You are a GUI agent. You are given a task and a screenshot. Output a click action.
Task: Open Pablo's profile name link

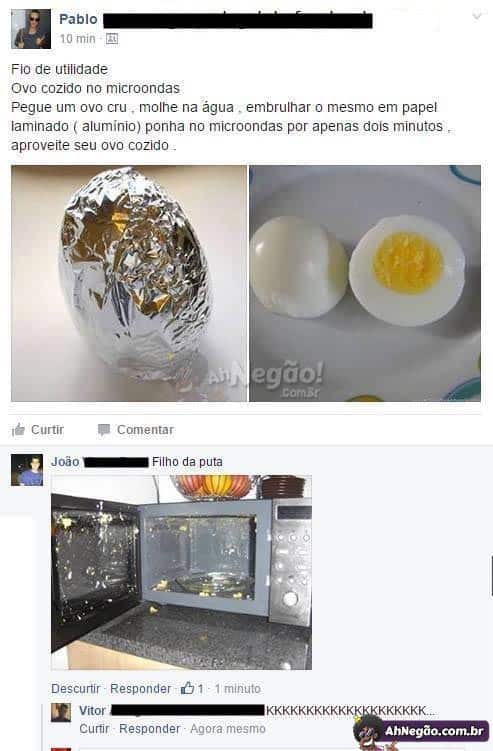[78, 19]
